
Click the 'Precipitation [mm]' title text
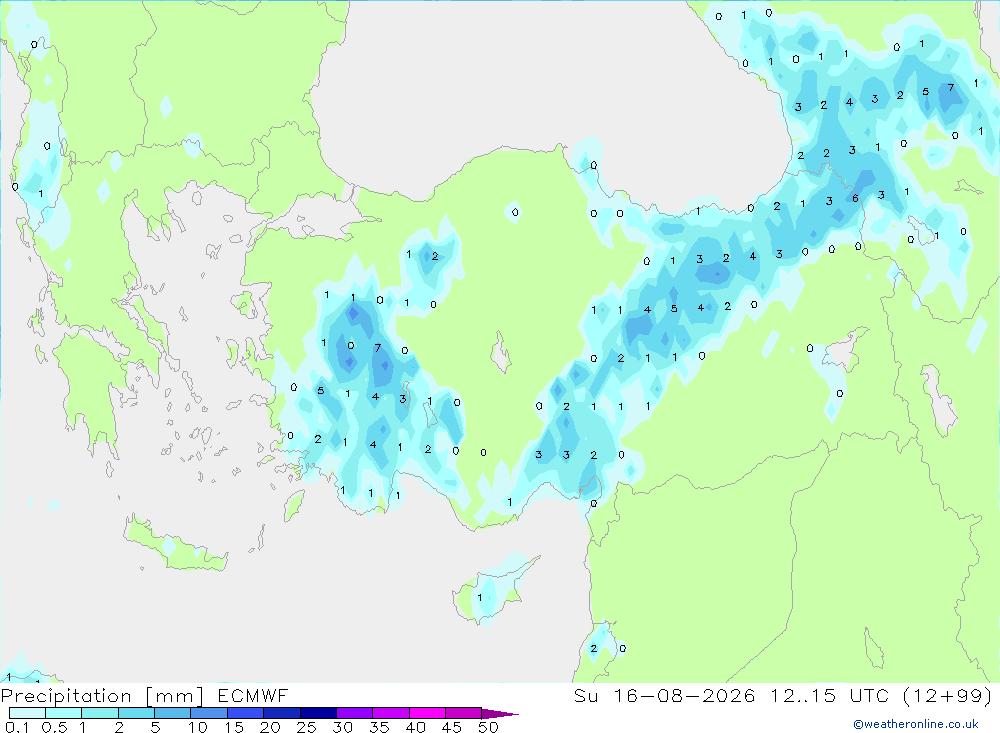(x=103, y=696)
